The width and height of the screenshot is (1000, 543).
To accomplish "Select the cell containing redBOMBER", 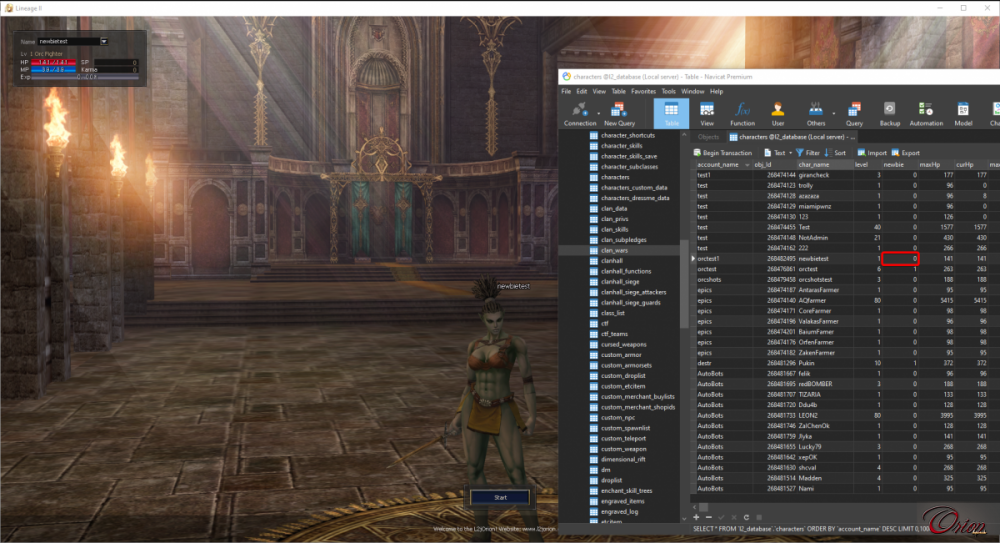I will (x=825, y=384).
